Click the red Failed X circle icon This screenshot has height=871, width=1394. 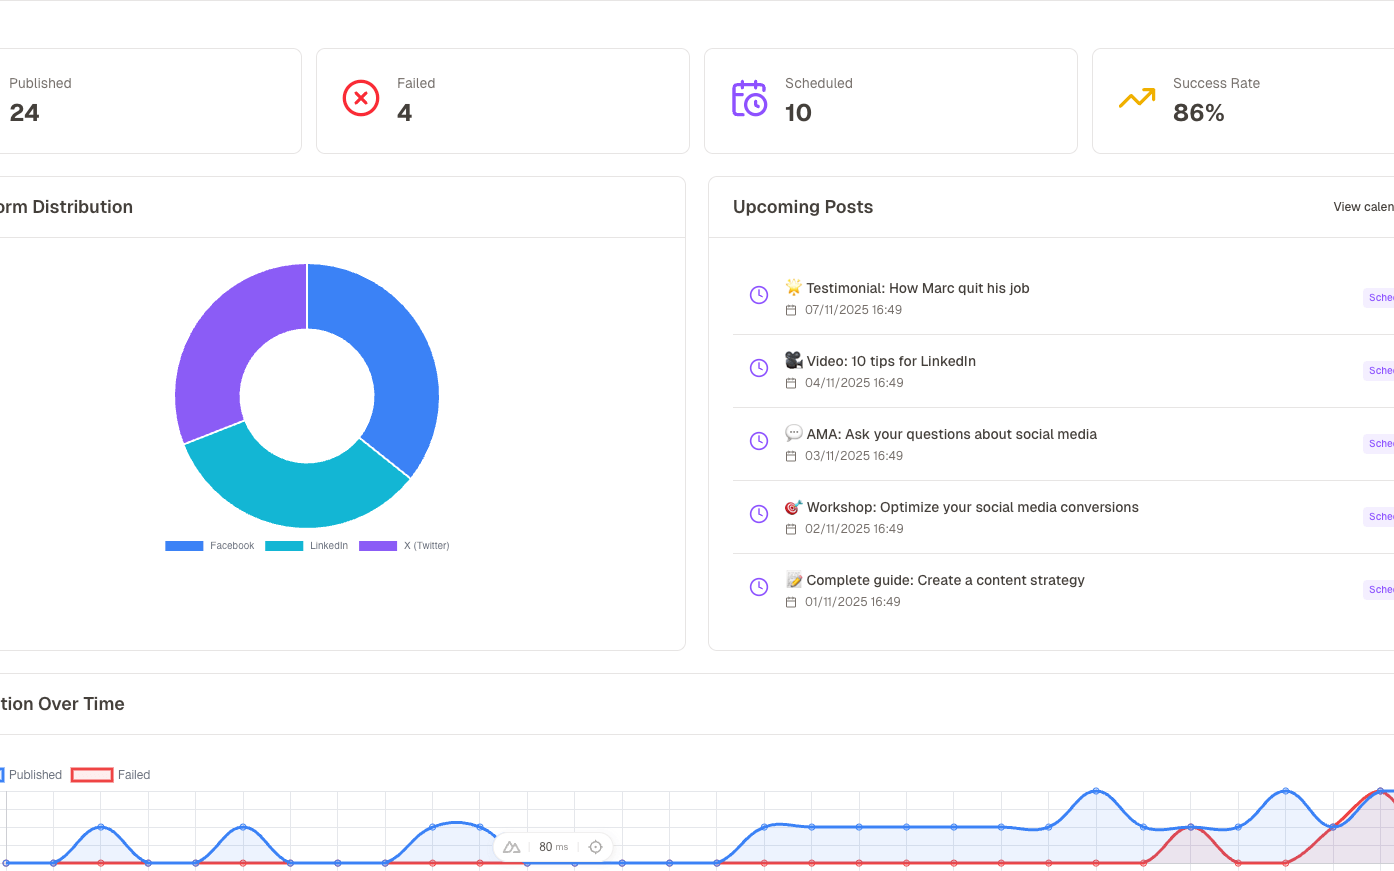click(361, 98)
